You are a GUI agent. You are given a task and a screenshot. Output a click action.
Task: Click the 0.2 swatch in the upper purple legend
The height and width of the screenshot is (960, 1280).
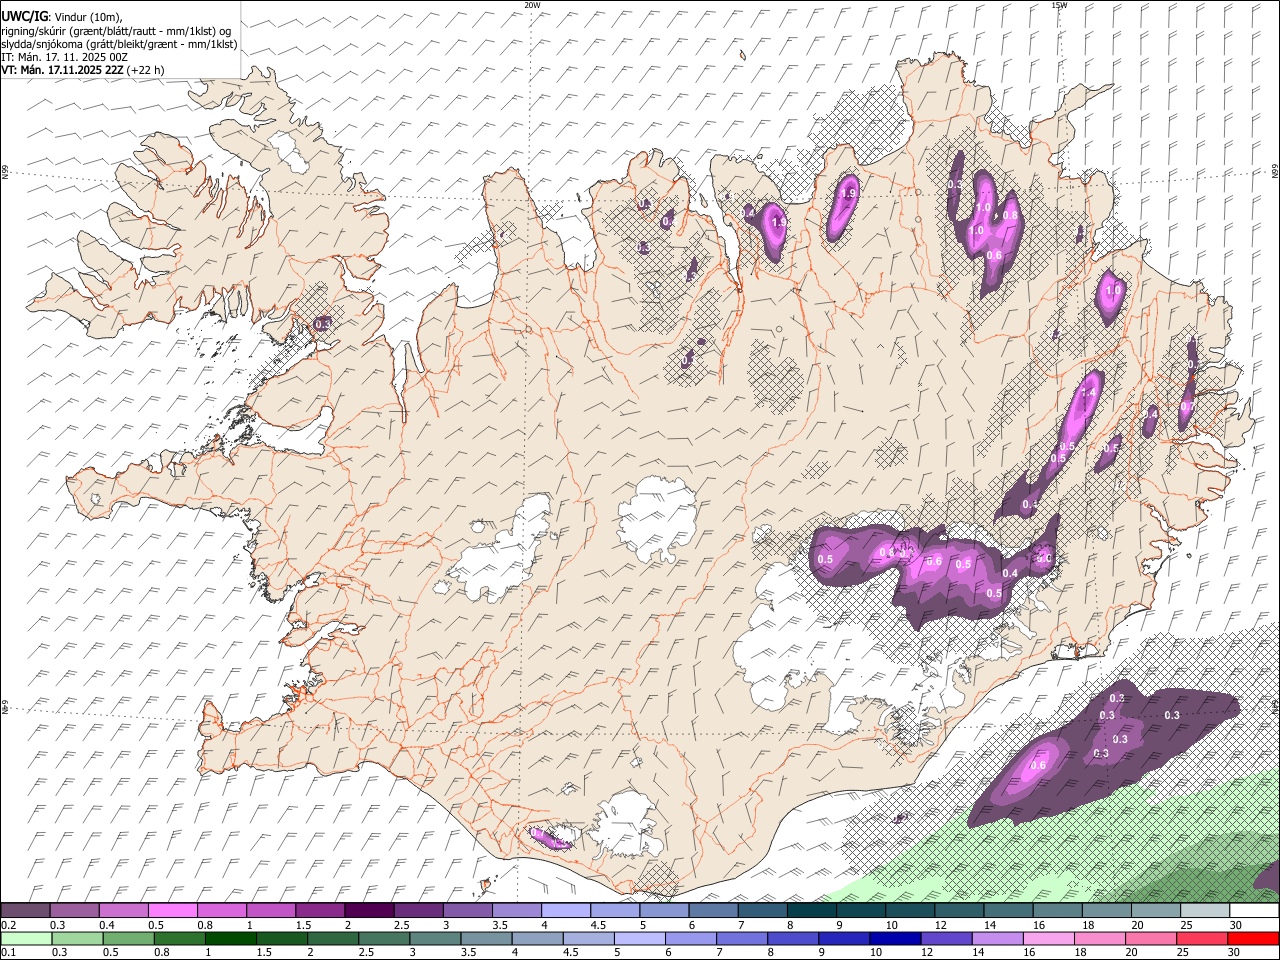pos(25,911)
